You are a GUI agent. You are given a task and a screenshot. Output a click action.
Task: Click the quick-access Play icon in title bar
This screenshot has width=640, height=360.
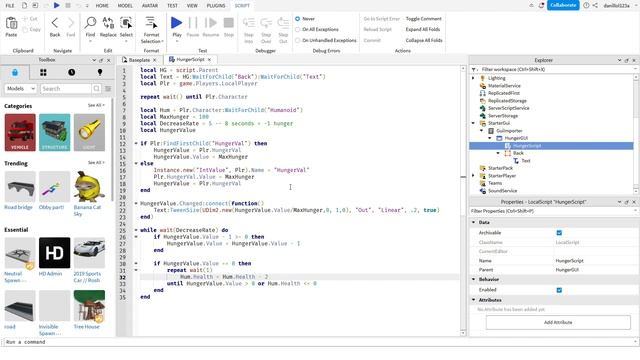coord(56,5)
